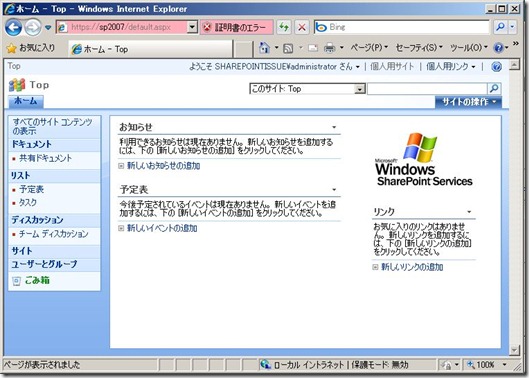Open the セーフティ(S) menu

tap(419, 48)
